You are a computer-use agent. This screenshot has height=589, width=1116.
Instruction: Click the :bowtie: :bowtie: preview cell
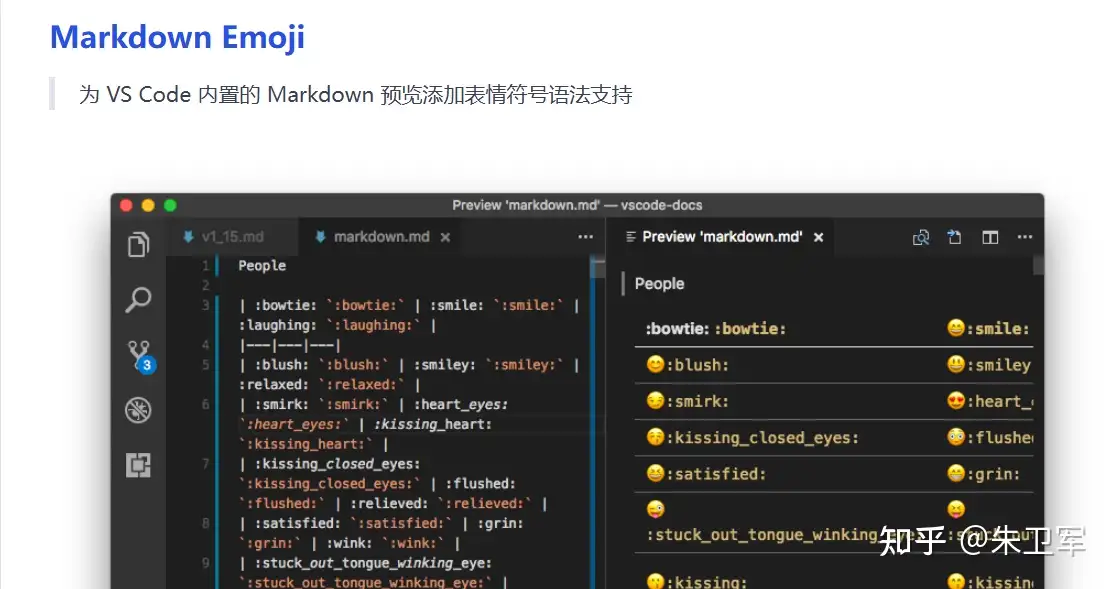[x=715, y=329]
